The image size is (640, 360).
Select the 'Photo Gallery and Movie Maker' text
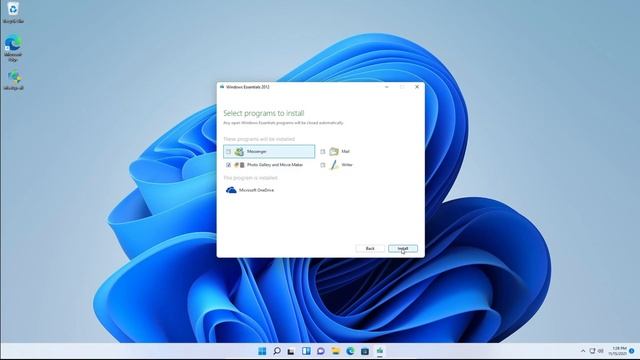(275, 165)
